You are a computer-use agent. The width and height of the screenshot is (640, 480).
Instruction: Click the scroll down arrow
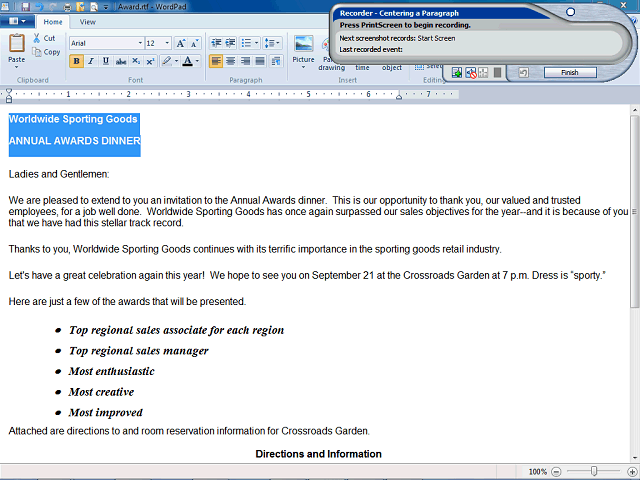(x=634, y=458)
